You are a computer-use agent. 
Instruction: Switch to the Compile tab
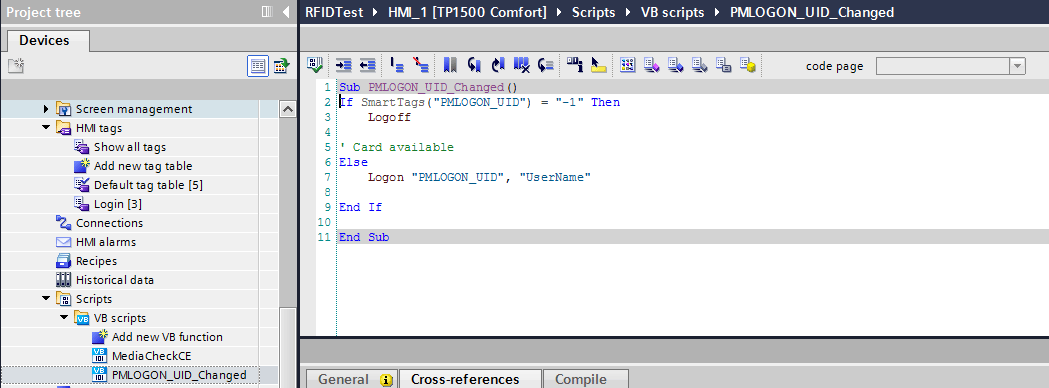[x=585, y=379]
